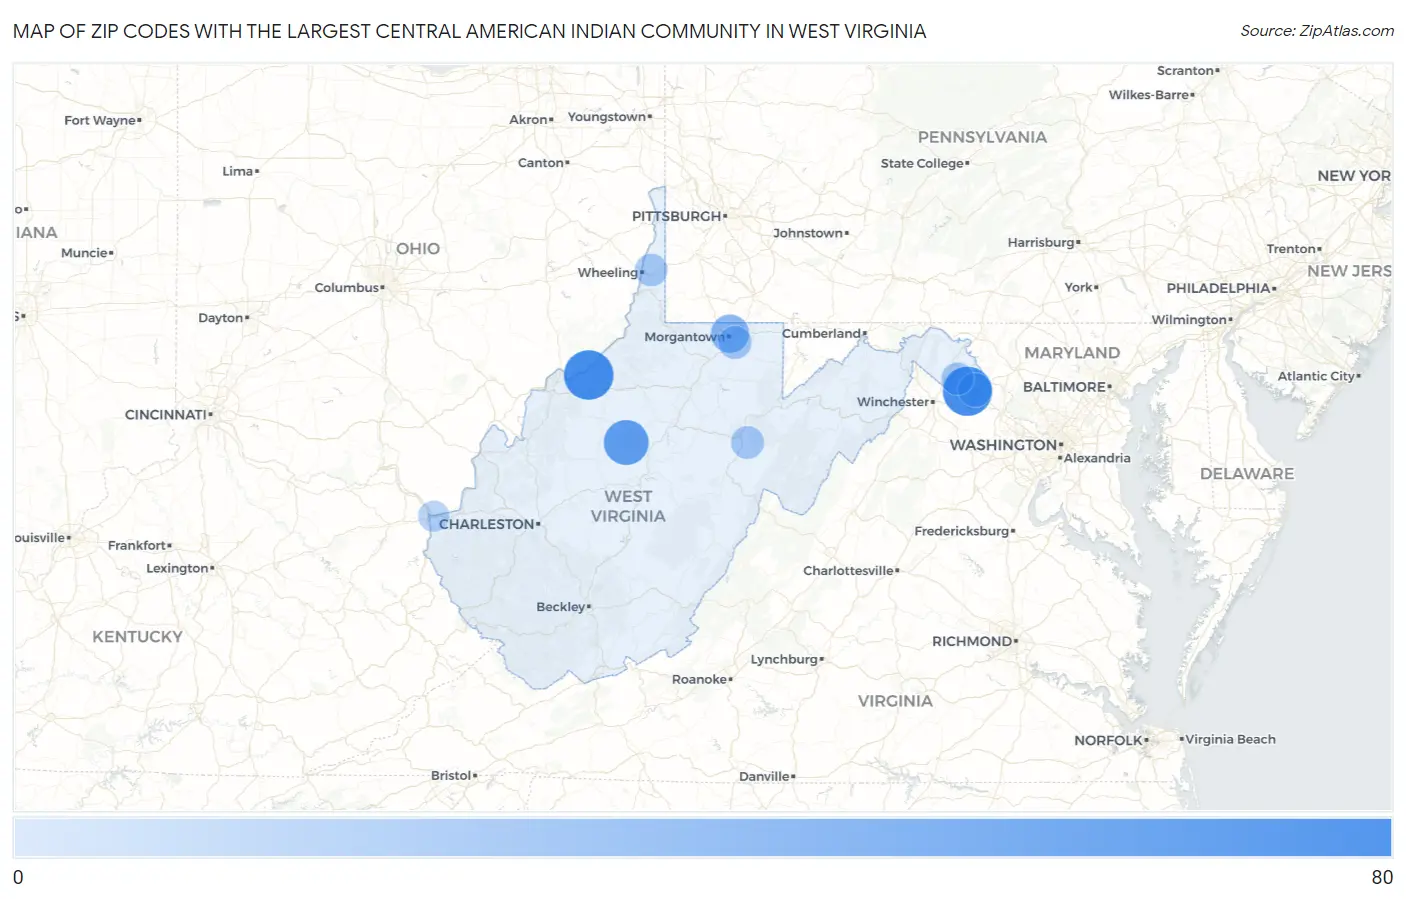The image size is (1406, 899).
Task: Click the NORFOLK city label
Action: 1108,741
